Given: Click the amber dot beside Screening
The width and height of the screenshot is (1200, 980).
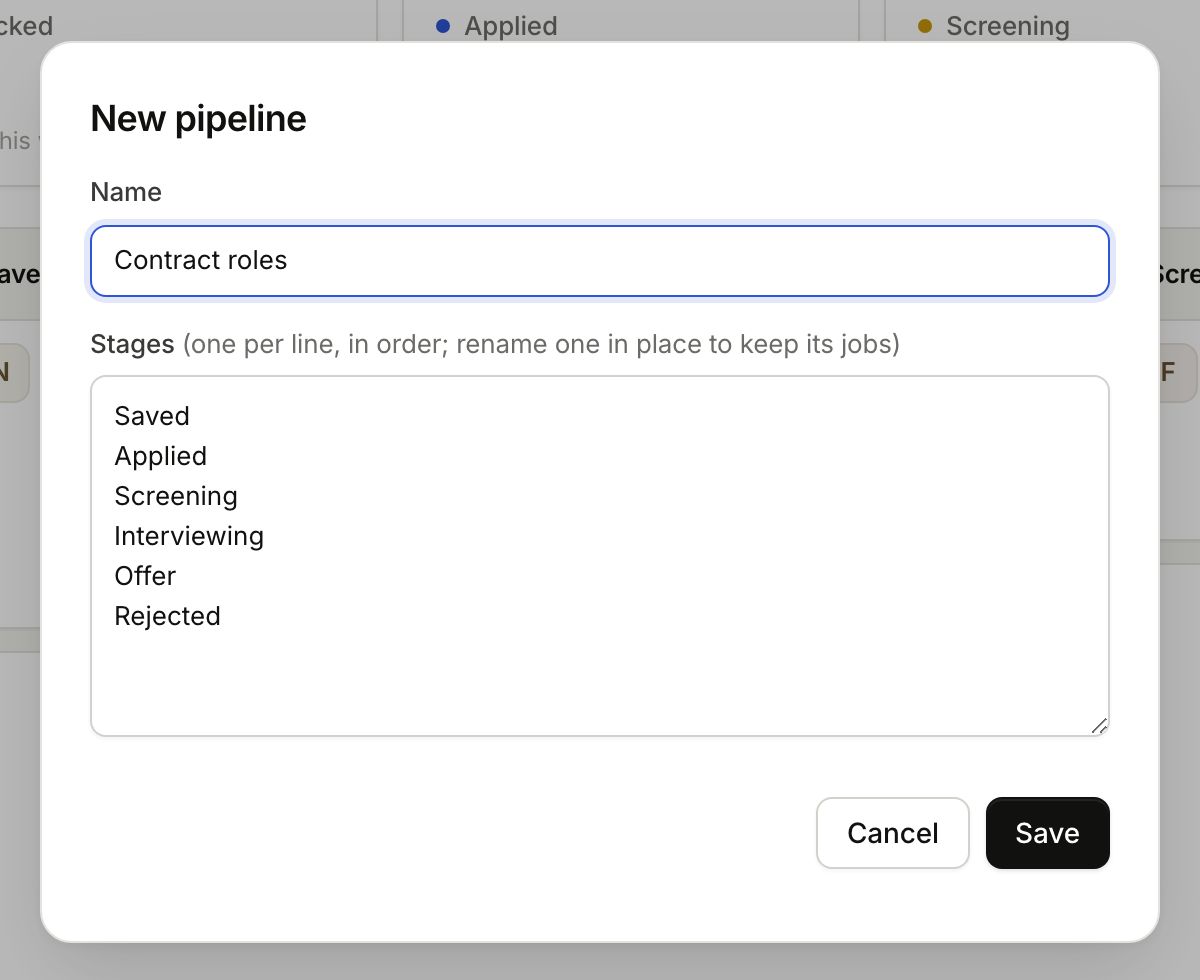Looking at the screenshot, I should 925,26.
